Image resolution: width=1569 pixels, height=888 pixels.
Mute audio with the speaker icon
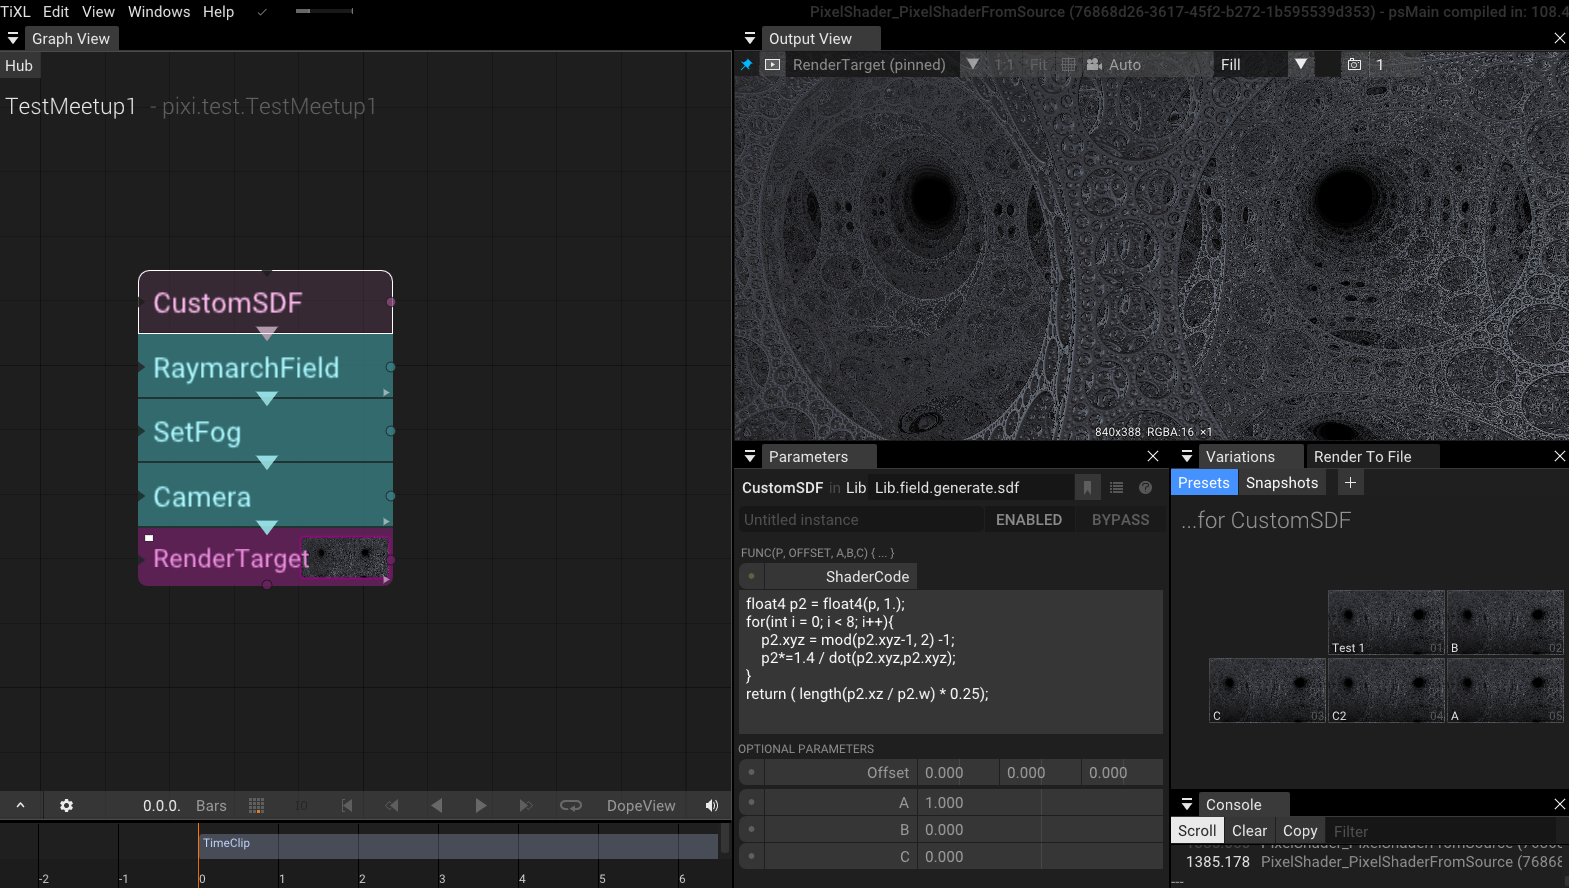(x=712, y=806)
